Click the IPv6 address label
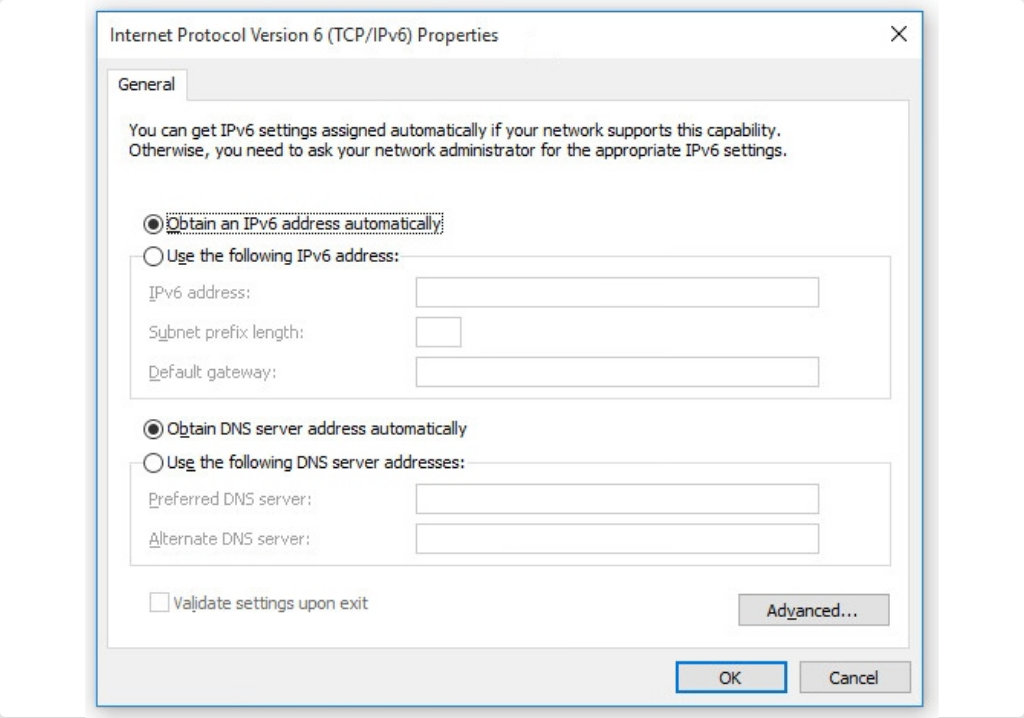The image size is (1024, 718). coord(199,293)
